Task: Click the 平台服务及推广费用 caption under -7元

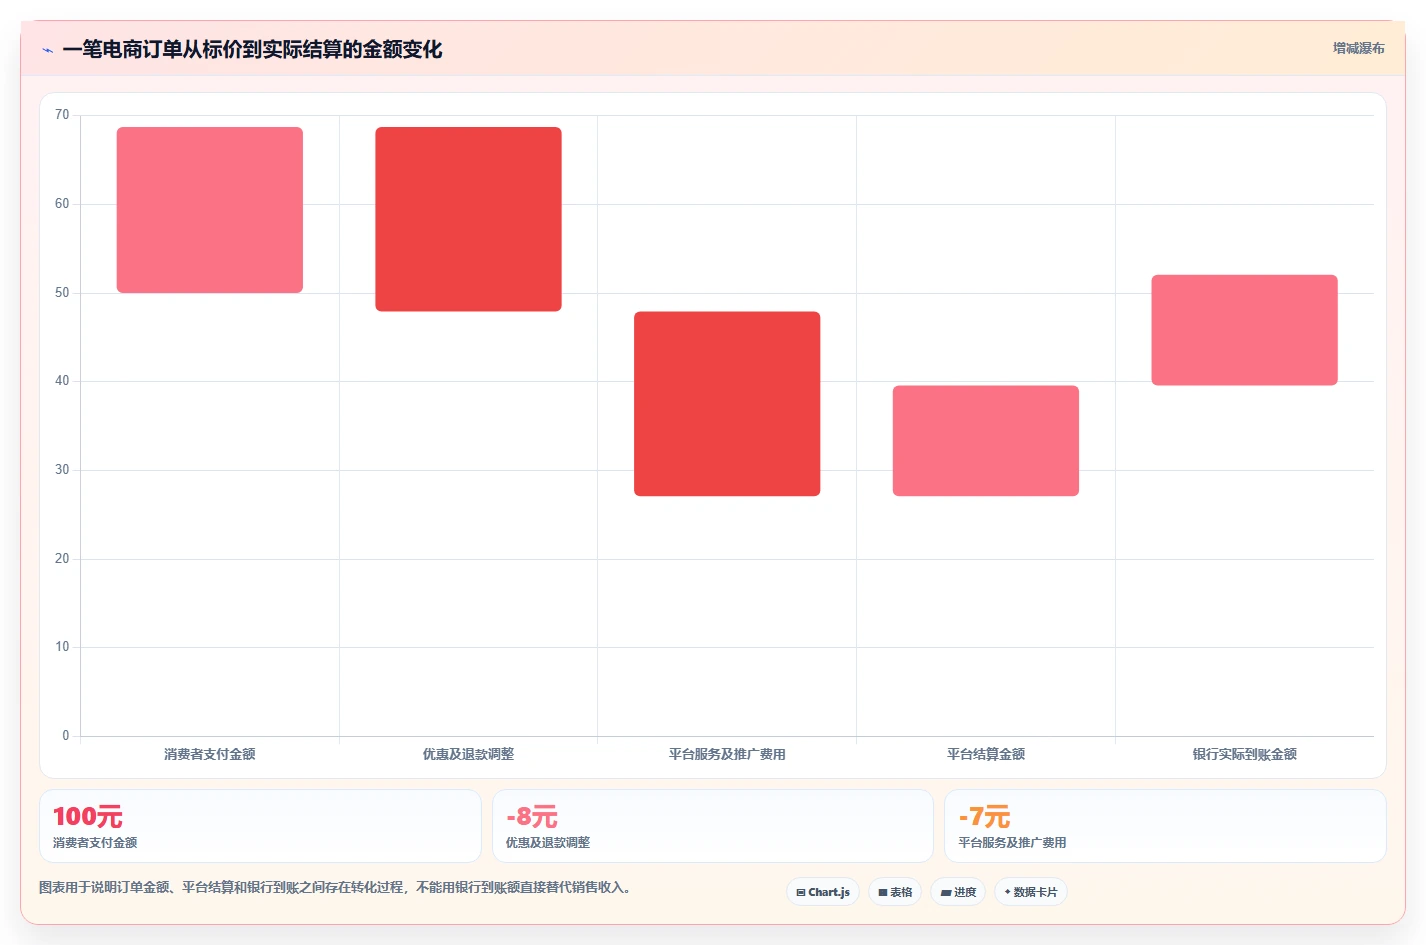Action: click(x=1012, y=843)
